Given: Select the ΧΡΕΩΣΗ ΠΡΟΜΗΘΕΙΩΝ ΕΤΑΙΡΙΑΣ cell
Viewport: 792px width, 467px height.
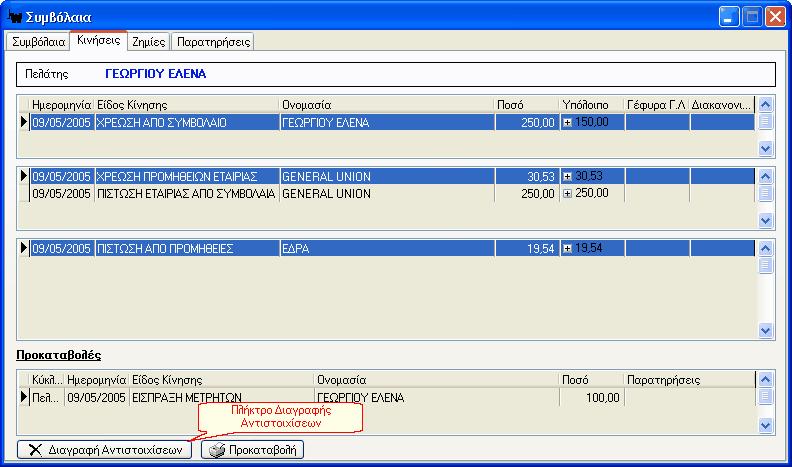Looking at the screenshot, I should pos(187,176).
